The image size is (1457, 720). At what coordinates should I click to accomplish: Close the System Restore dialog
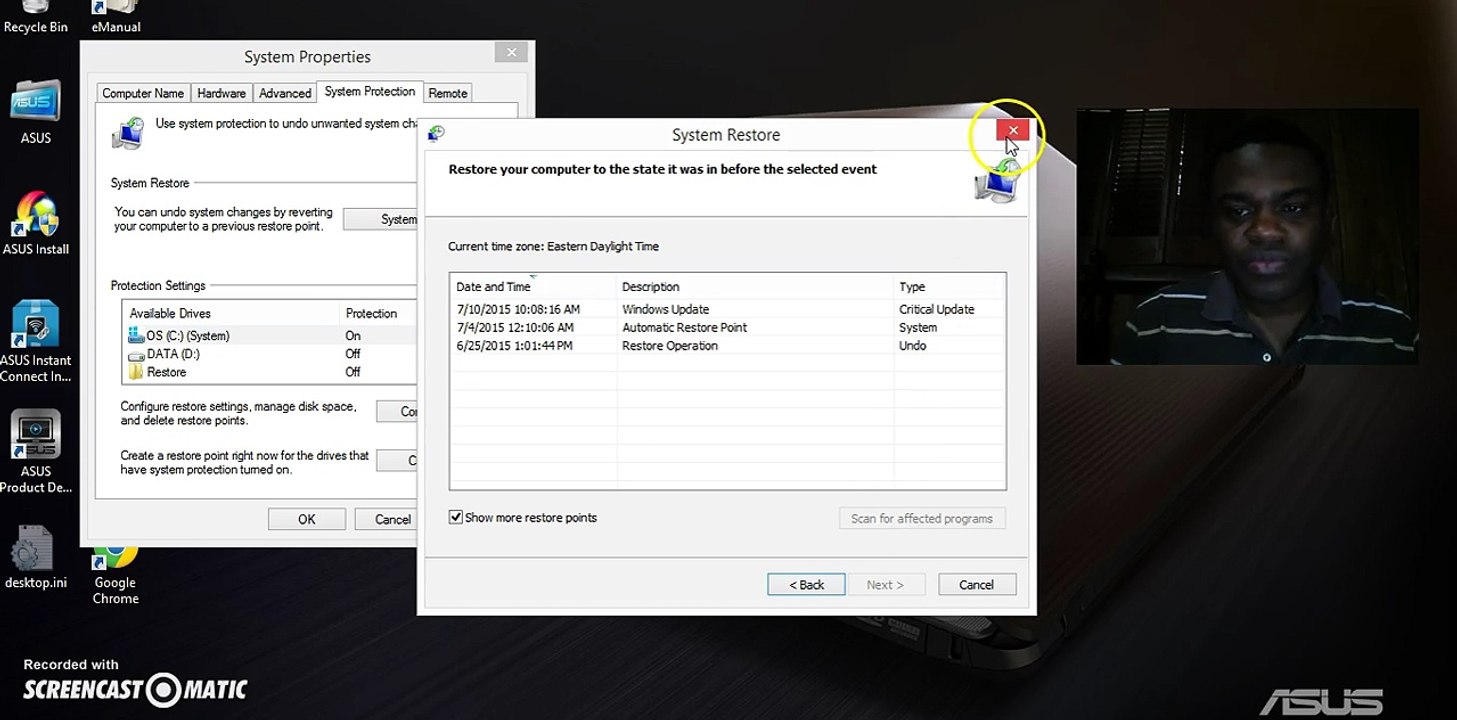pos(1013,130)
